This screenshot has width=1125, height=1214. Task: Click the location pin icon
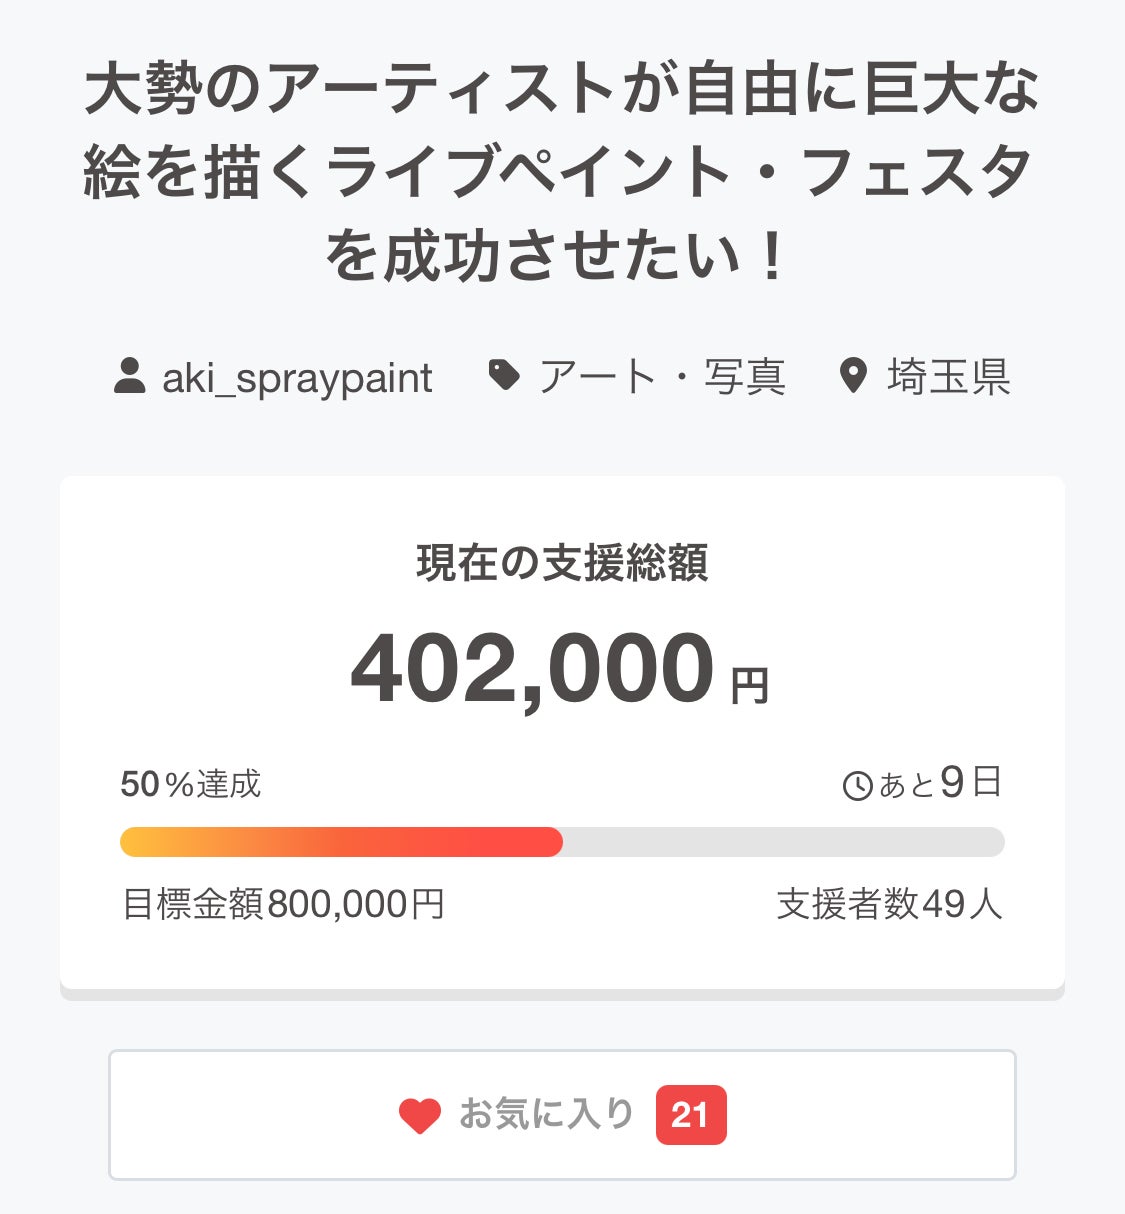click(x=853, y=377)
